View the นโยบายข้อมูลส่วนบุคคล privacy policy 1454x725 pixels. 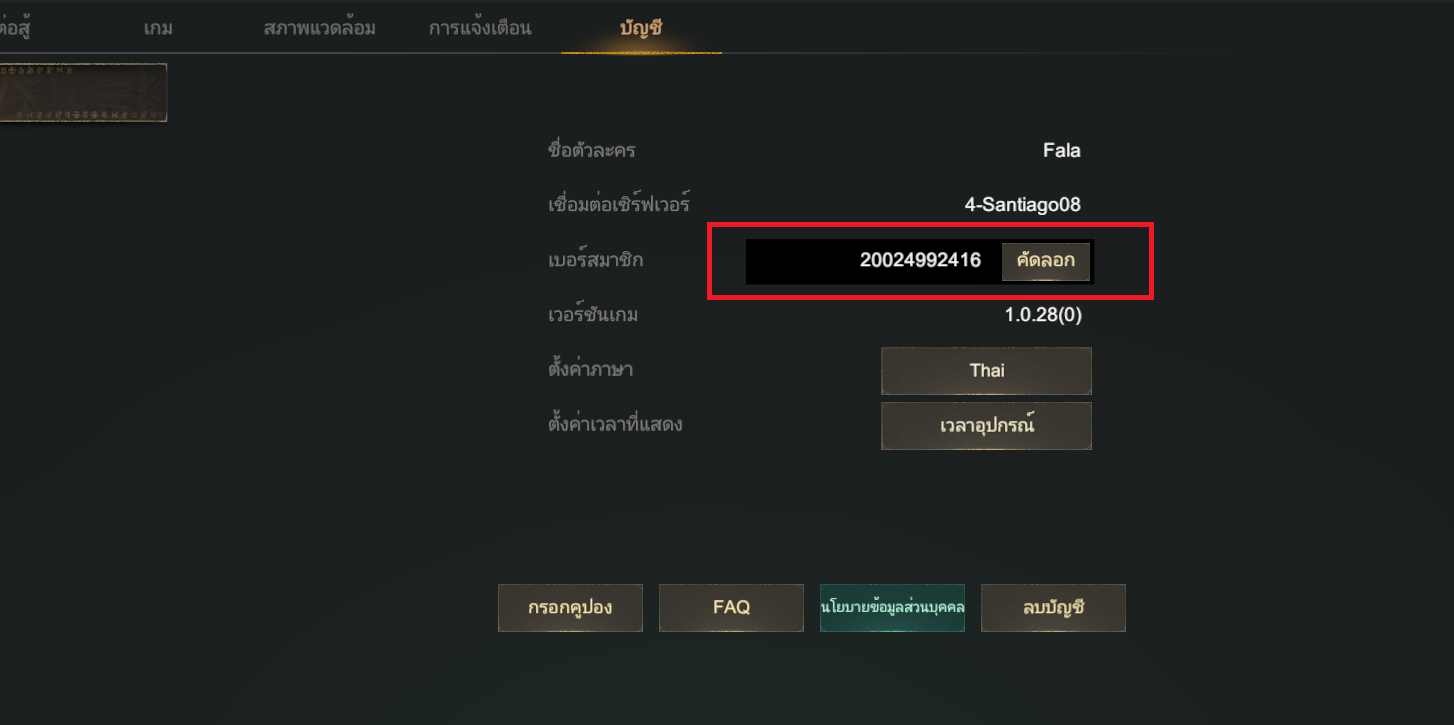892,608
